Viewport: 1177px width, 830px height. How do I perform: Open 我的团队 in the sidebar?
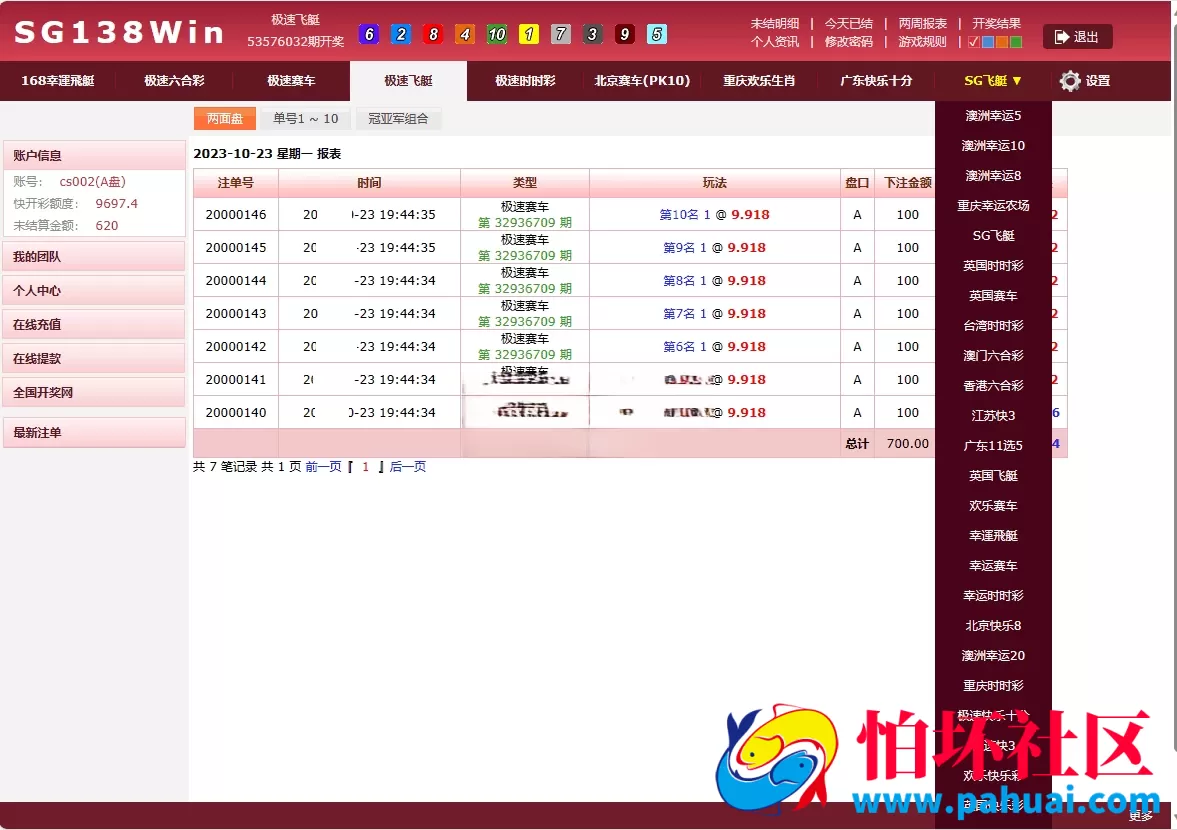[95, 257]
